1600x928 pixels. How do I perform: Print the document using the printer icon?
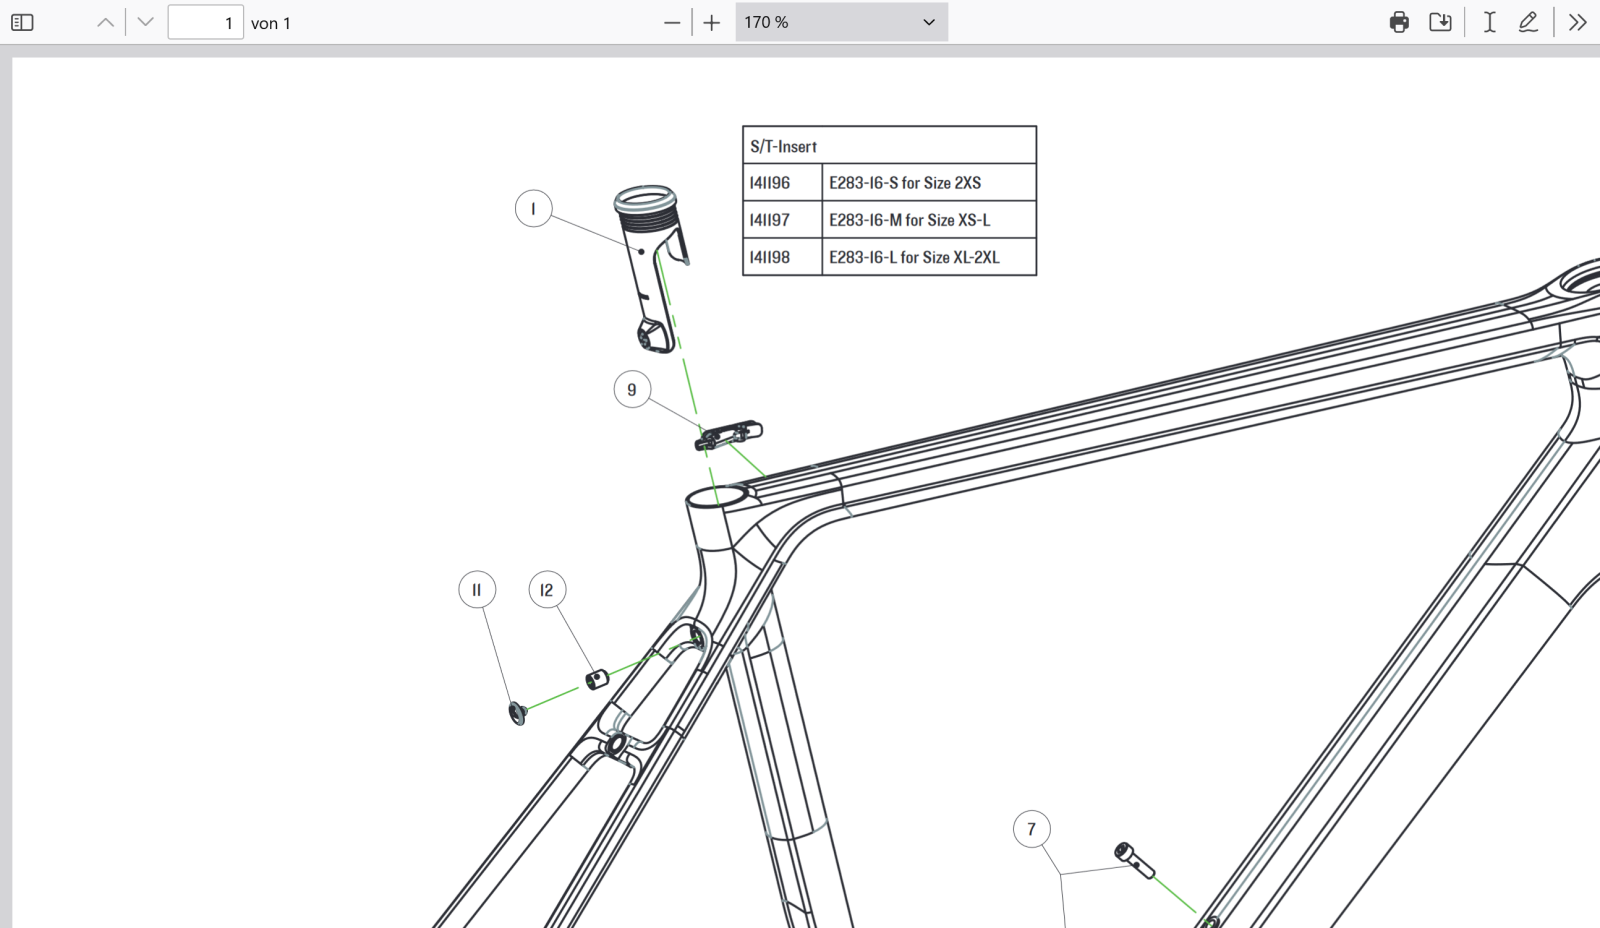pyautogui.click(x=1399, y=22)
